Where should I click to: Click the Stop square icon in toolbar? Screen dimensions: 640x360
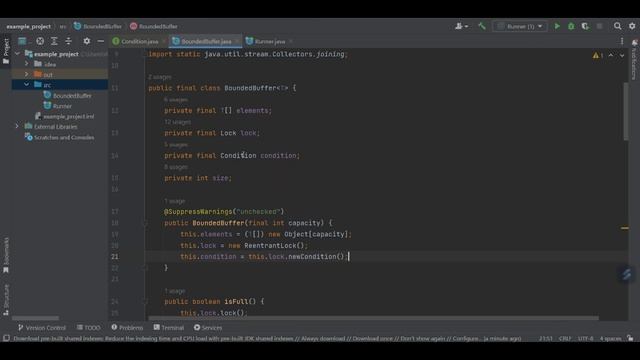pos(599,26)
